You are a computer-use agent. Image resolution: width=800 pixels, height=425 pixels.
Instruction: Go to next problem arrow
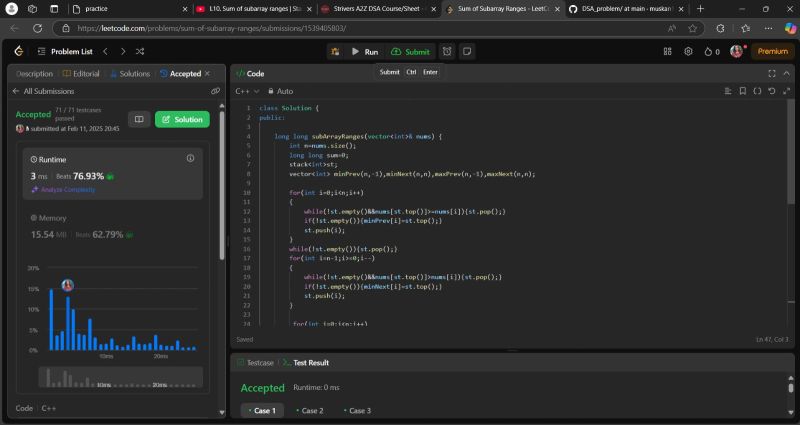click(123, 52)
